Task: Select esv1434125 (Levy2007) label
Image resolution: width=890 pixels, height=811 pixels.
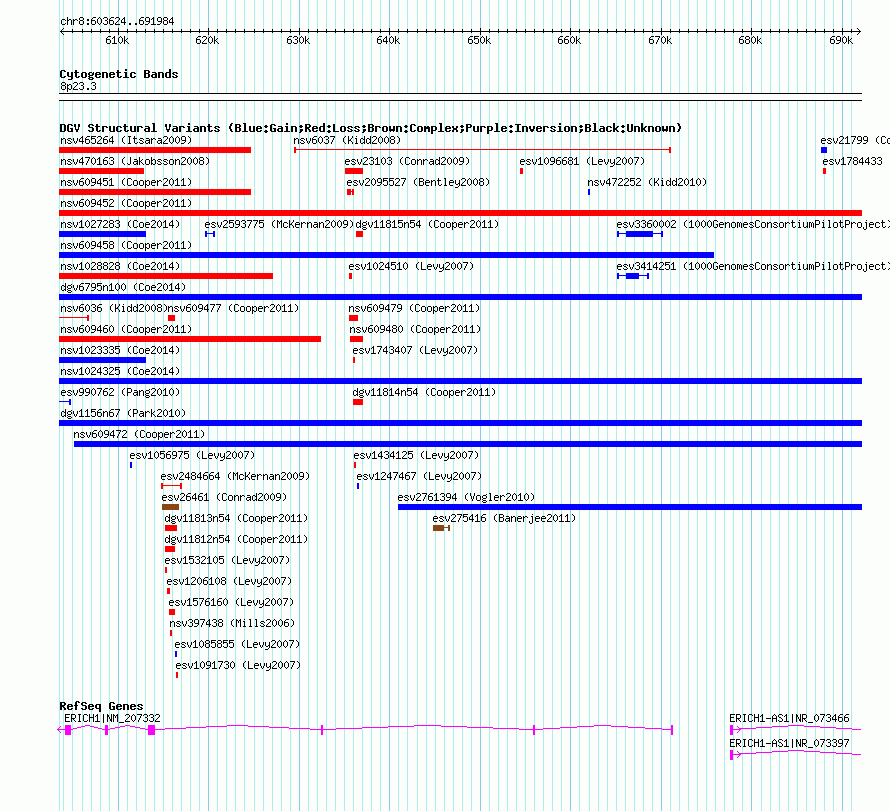Action: click(416, 455)
